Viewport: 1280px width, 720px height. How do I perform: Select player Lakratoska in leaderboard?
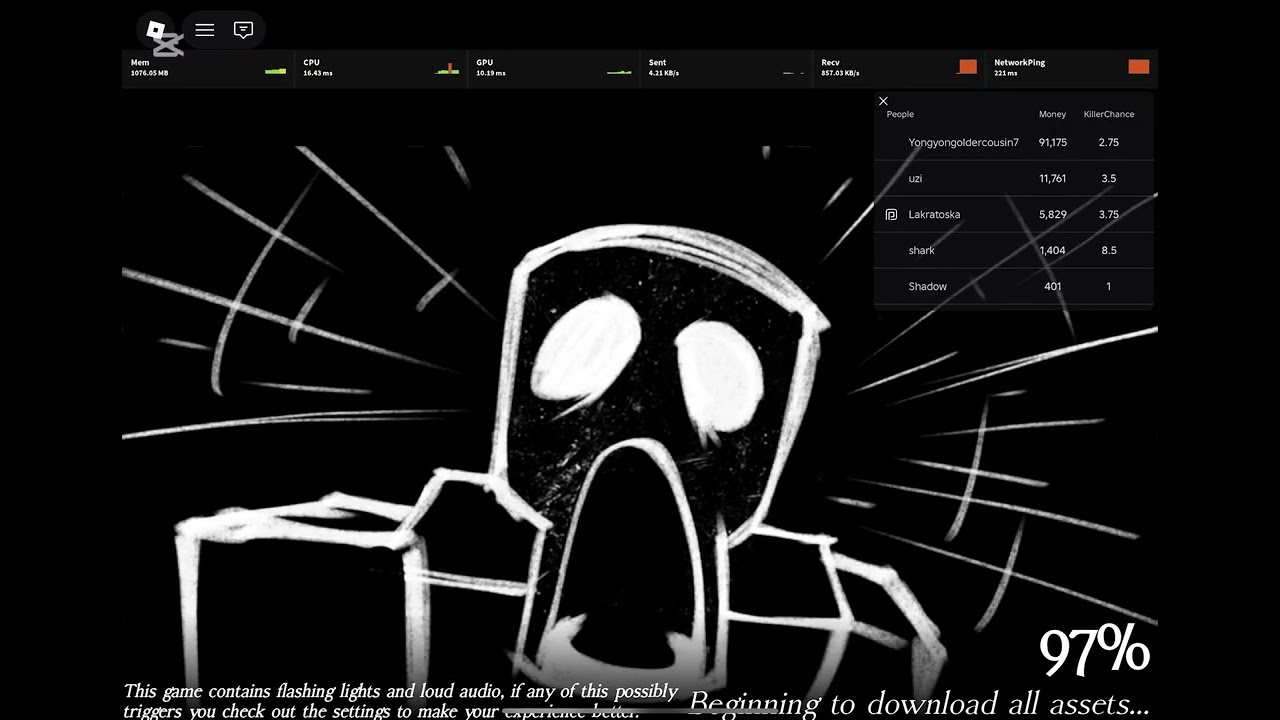pos(1013,214)
